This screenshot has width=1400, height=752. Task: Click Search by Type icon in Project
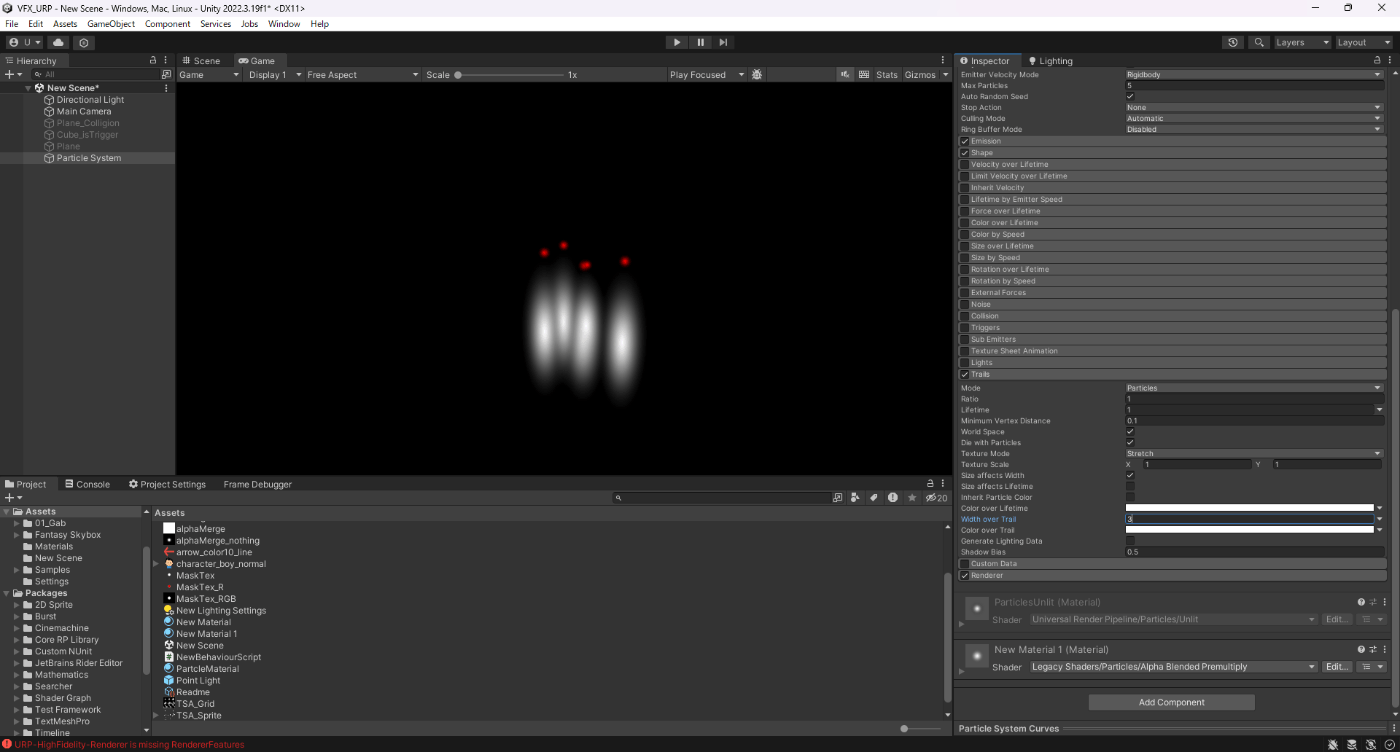pos(856,497)
